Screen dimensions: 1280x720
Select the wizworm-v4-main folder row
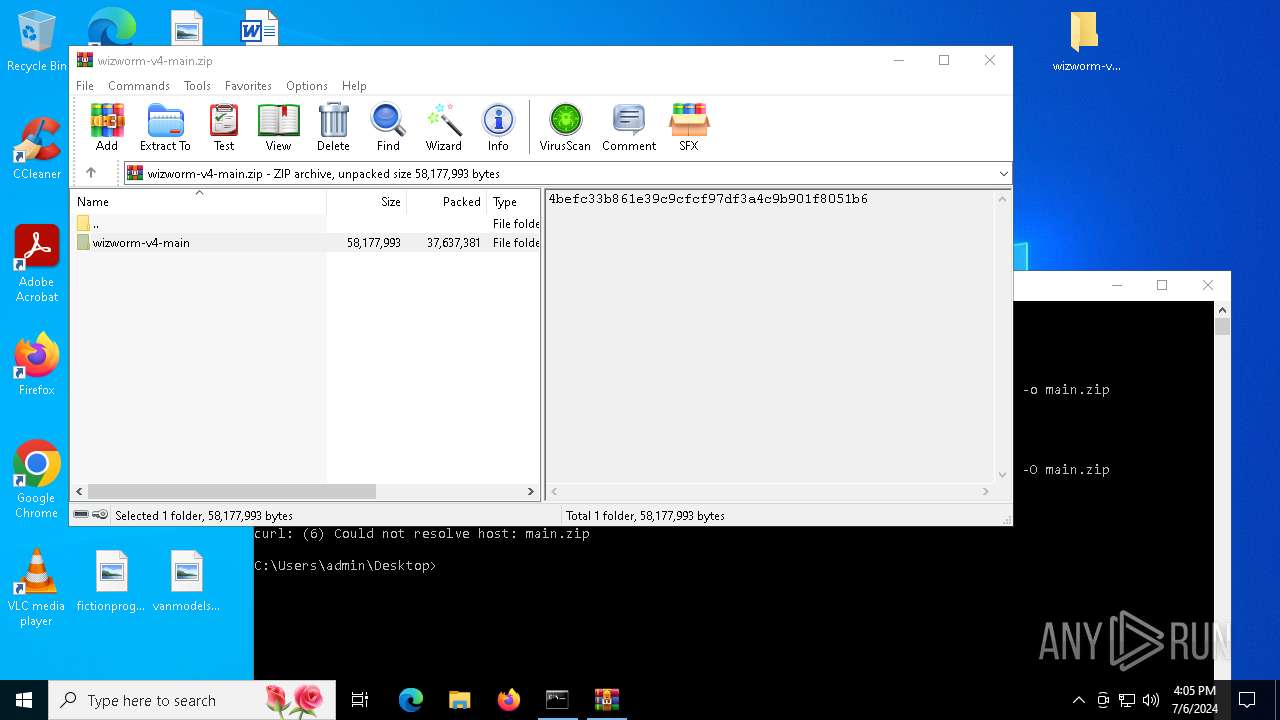pos(306,242)
